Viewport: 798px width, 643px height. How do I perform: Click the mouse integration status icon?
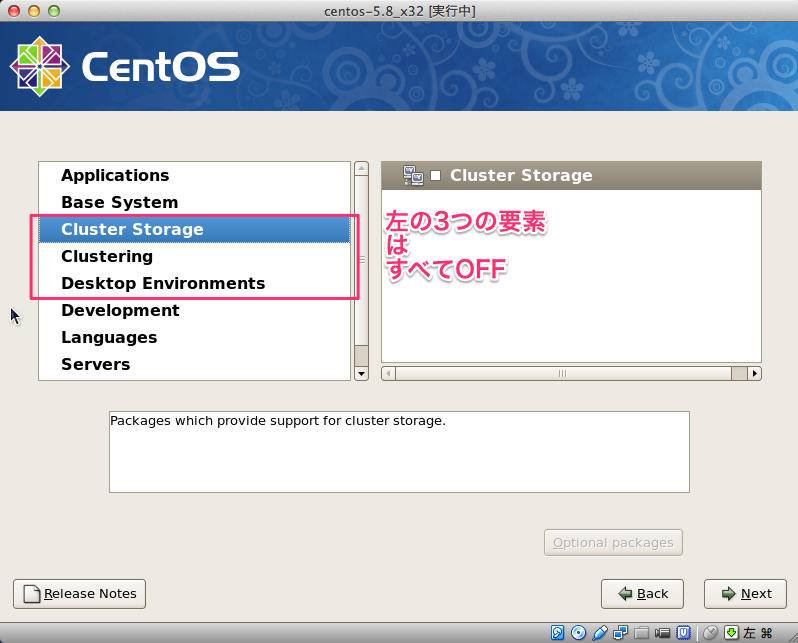710,632
